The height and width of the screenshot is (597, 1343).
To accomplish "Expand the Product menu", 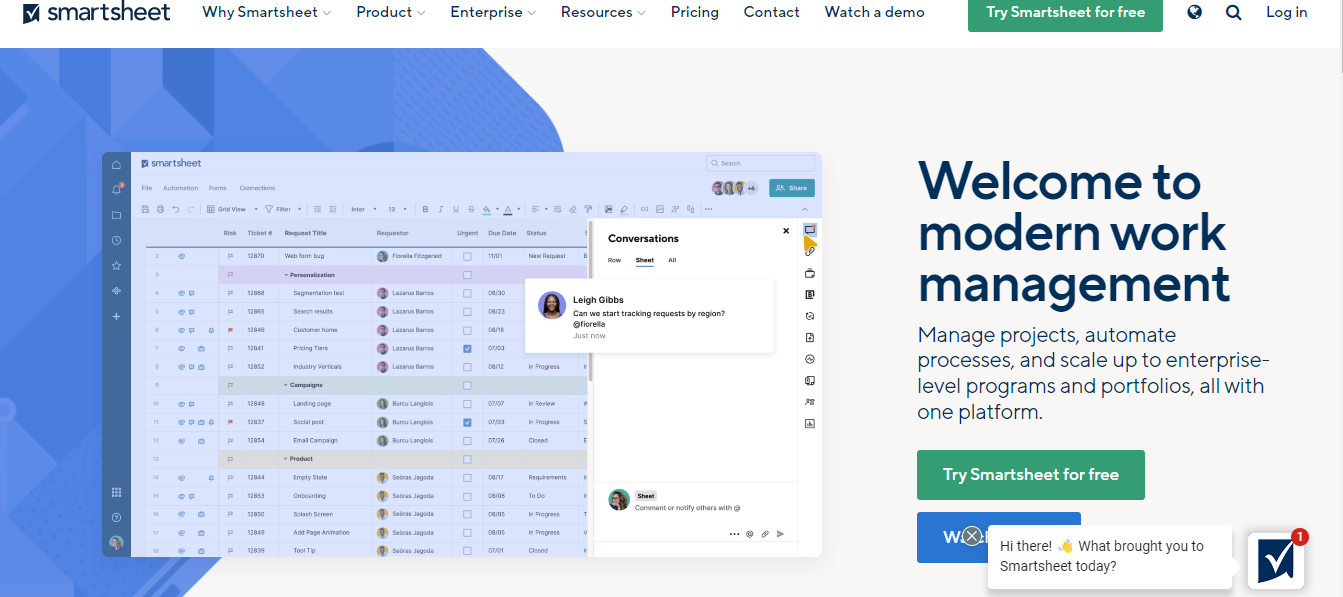I will click(x=391, y=12).
